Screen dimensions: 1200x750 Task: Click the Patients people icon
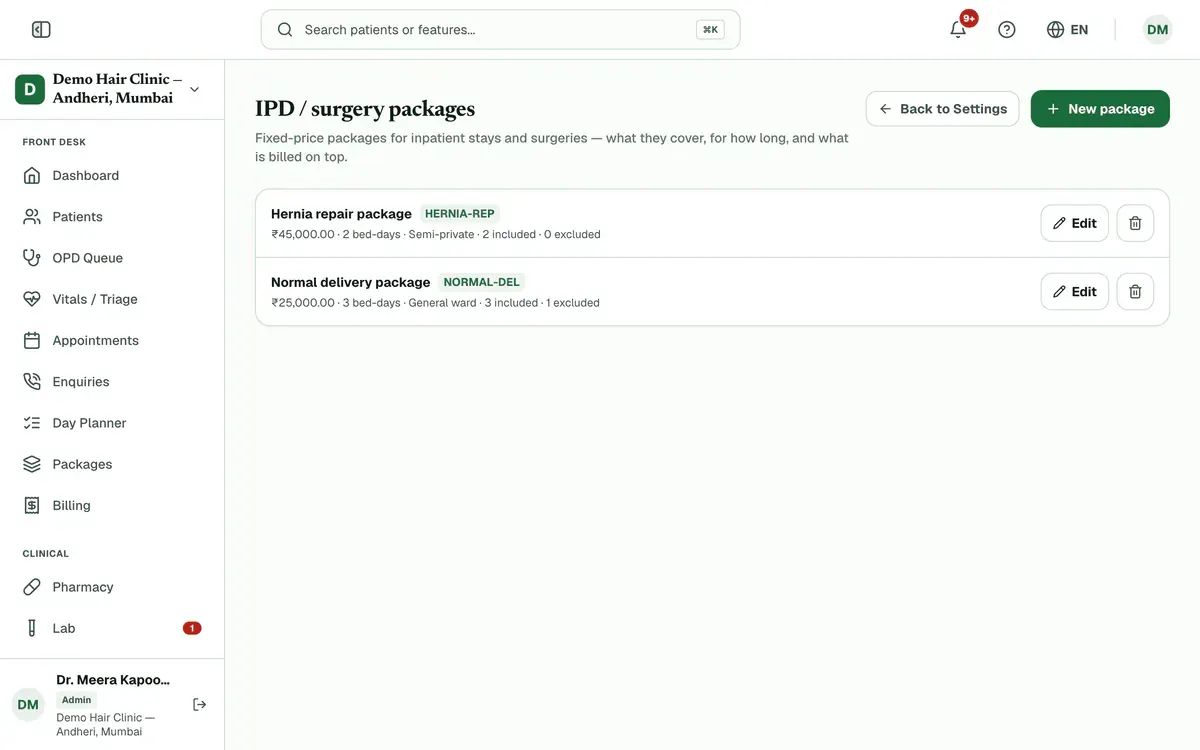click(32, 216)
